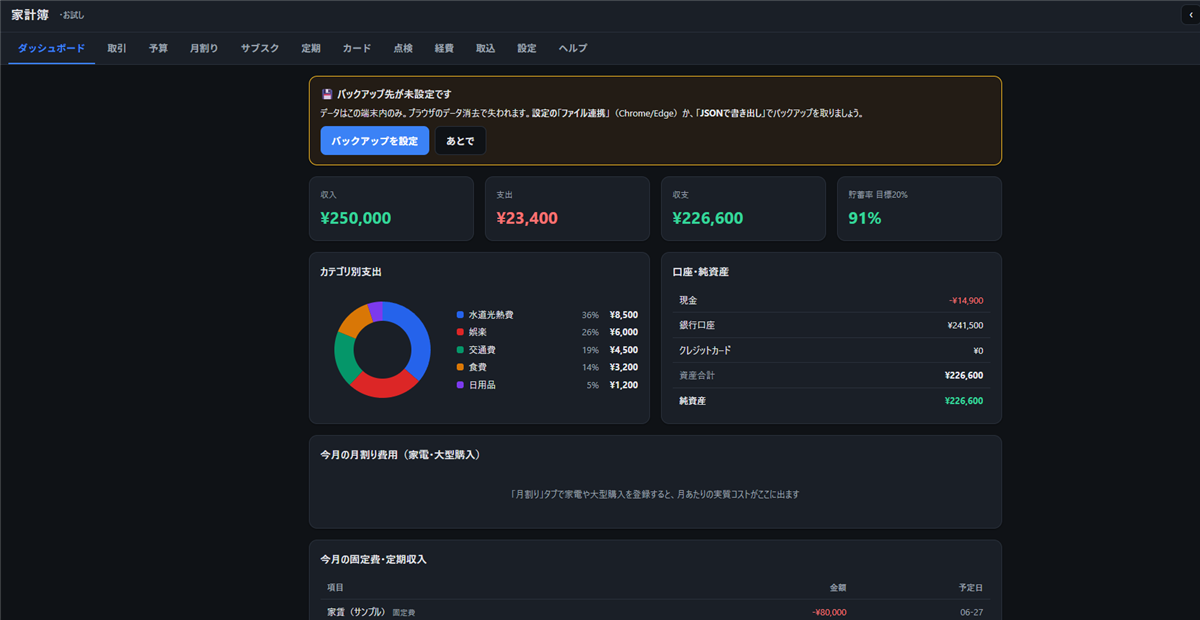
Task: Switch to the 取引 tab
Action: click(x=117, y=48)
